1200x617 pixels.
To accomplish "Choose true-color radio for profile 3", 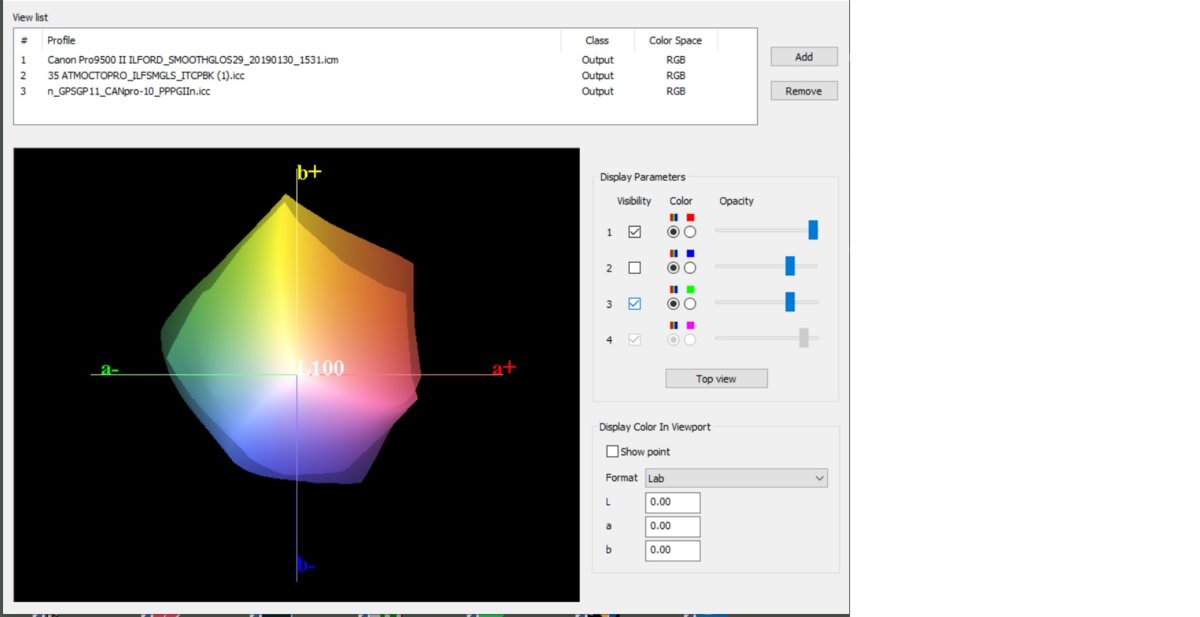I will pyautogui.click(x=673, y=304).
